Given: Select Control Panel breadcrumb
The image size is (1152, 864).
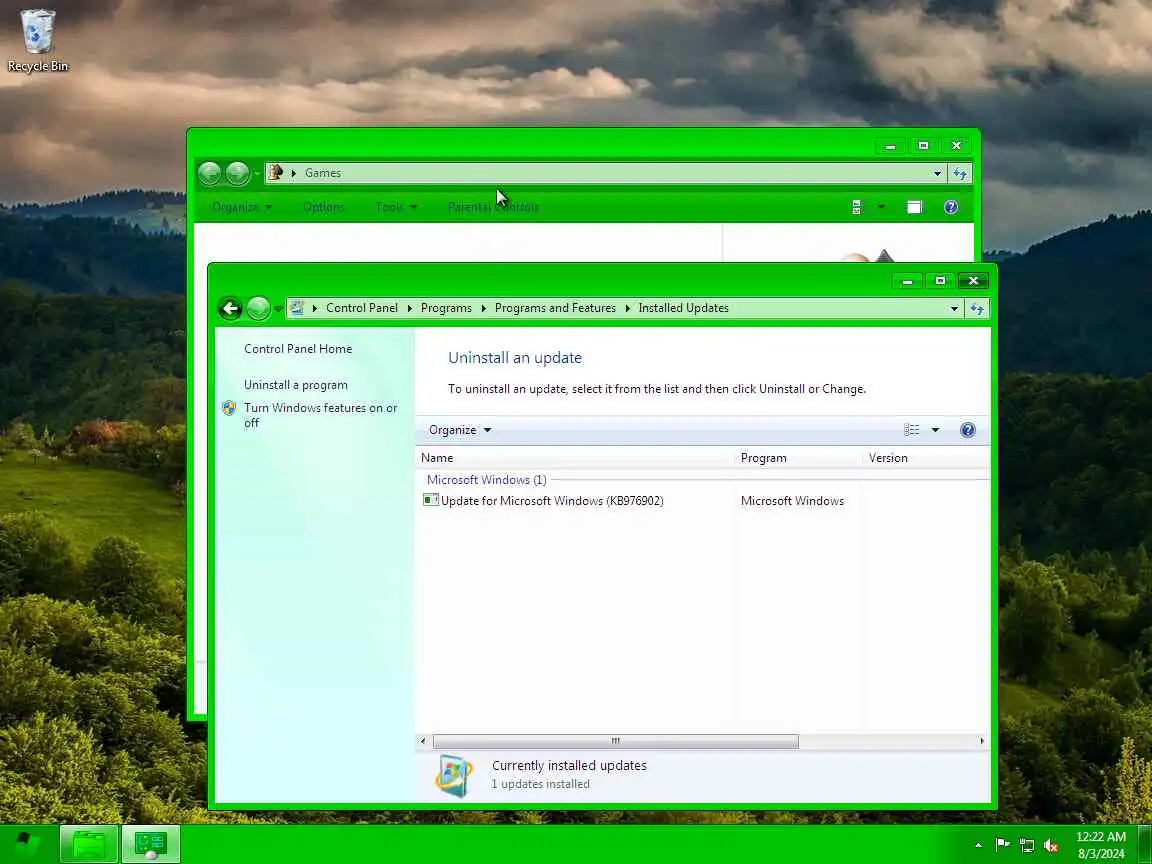Looking at the screenshot, I should pos(361,308).
